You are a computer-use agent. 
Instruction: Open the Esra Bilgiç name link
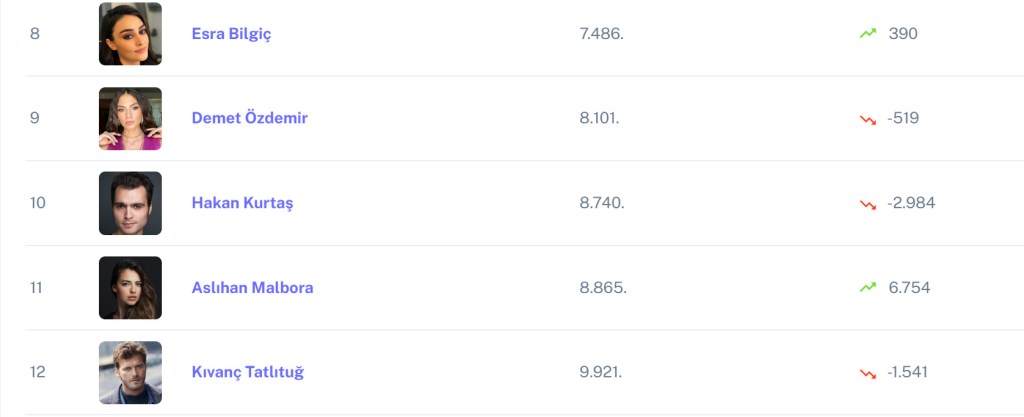231,34
